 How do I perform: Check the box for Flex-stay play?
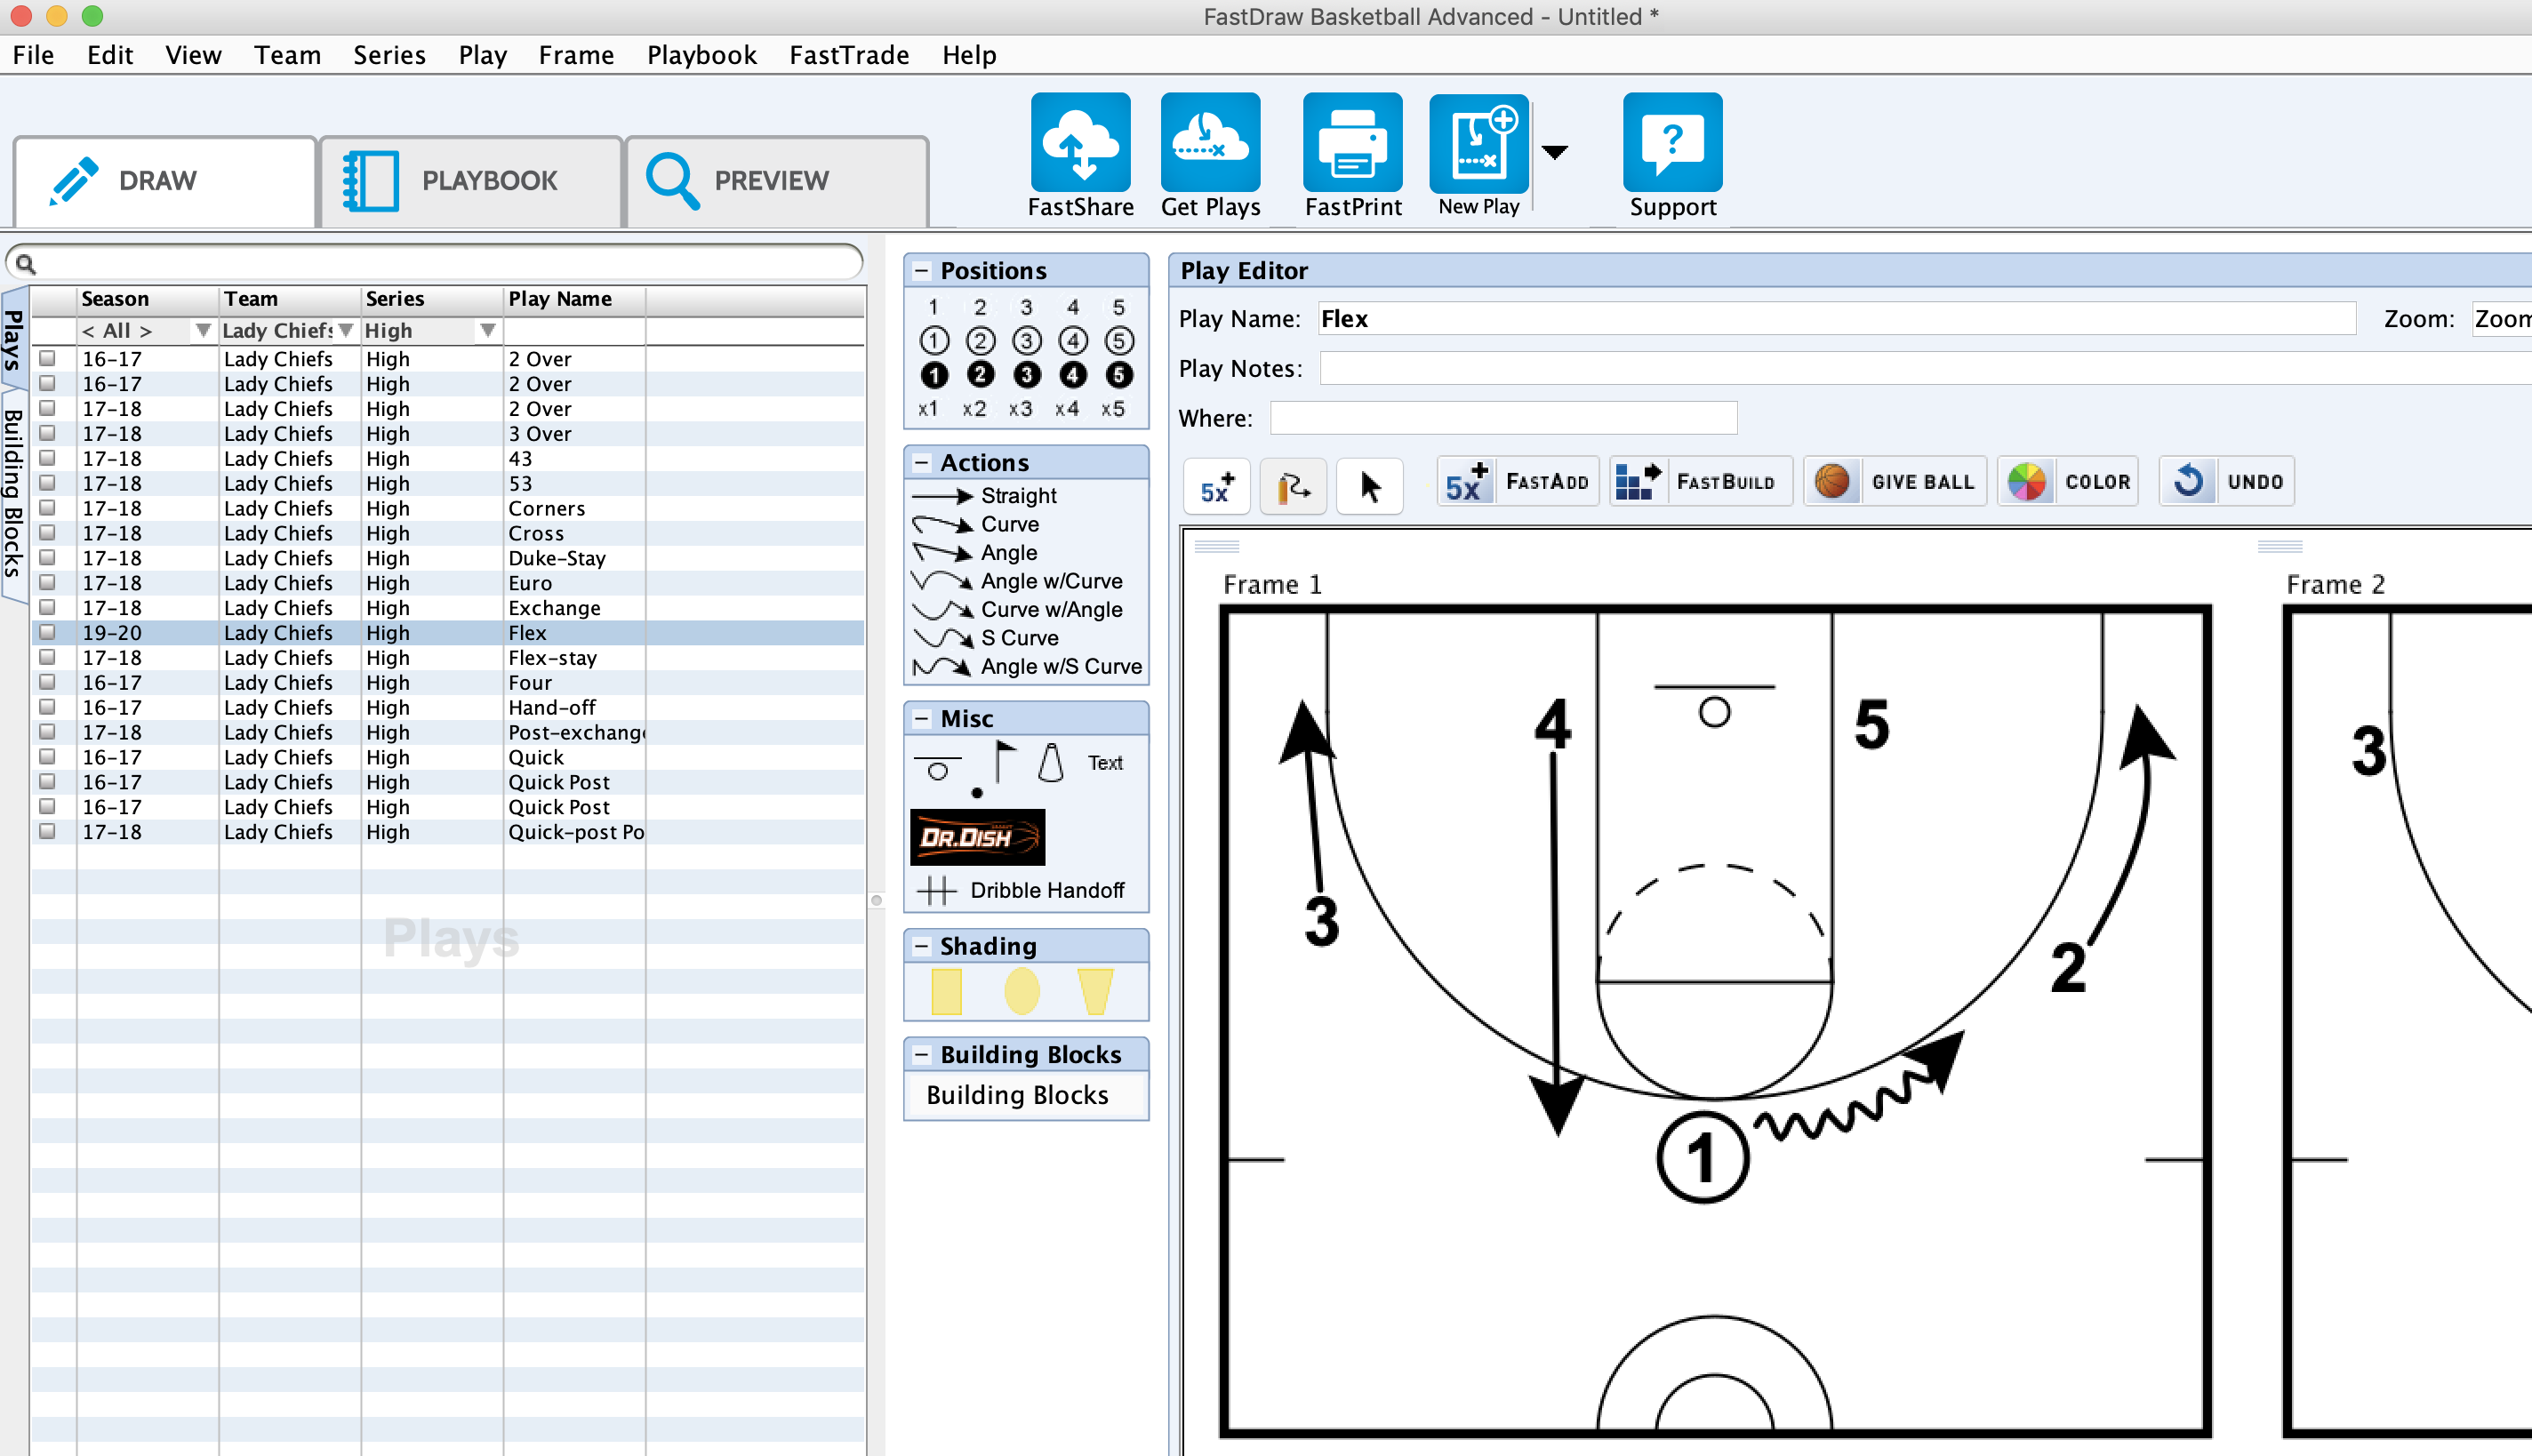tap(47, 657)
